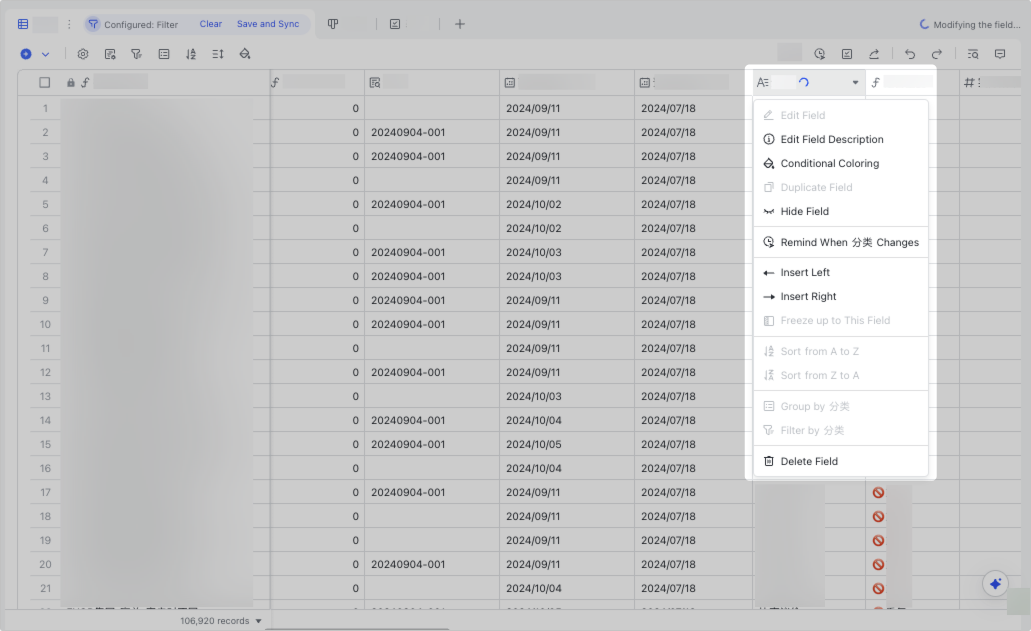Open the group records toolbar icon
1031x631 pixels.
(164, 54)
